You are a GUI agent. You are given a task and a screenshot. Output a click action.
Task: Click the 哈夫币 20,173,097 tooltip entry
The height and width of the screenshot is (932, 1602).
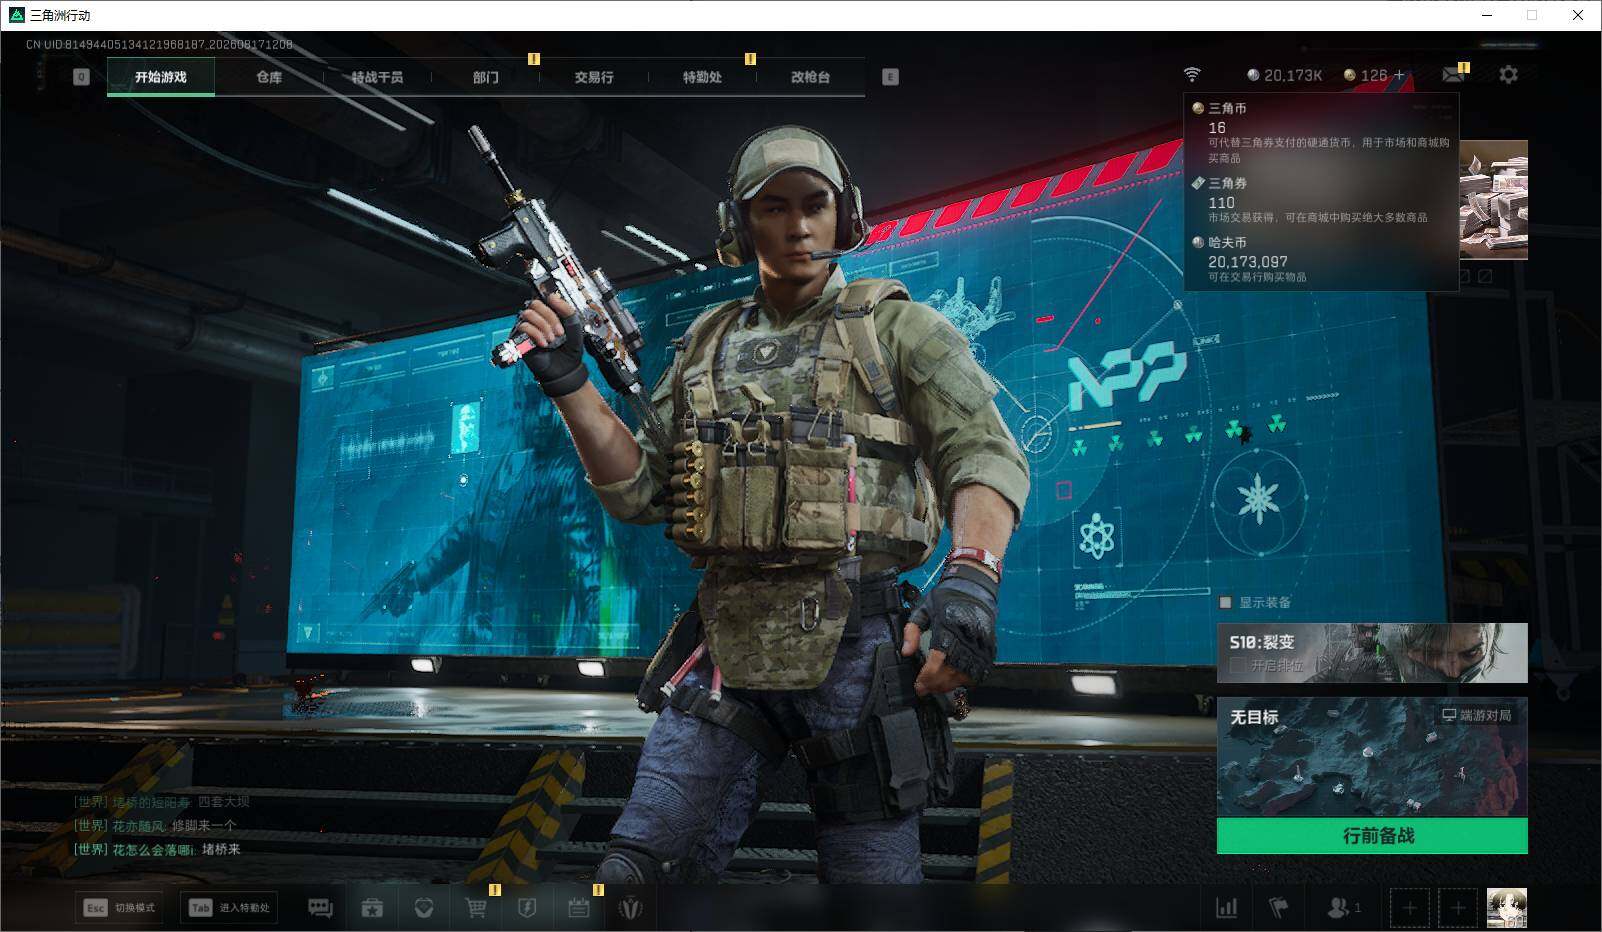pos(1320,259)
